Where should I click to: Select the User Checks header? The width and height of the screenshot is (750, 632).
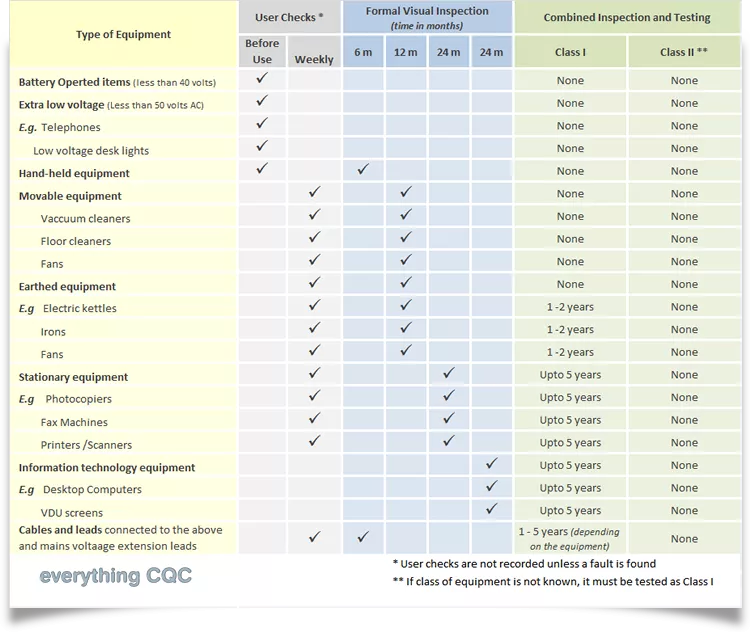(x=289, y=18)
